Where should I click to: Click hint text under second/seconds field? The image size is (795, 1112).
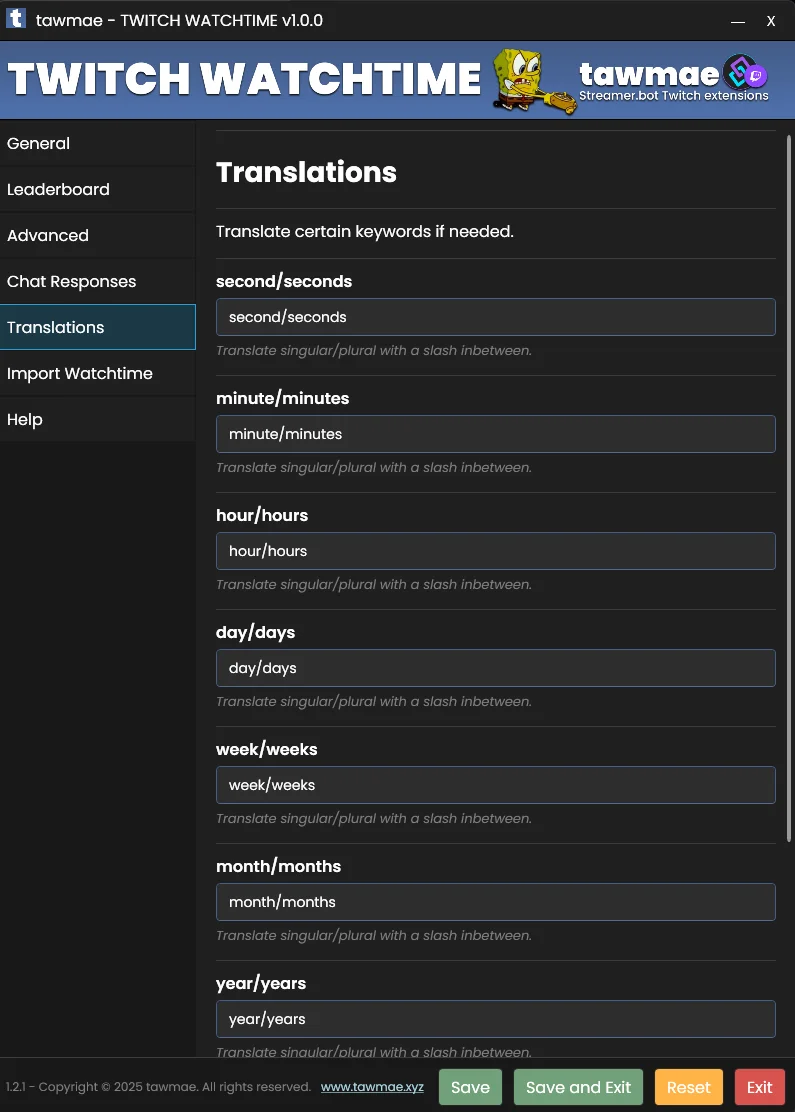(x=374, y=350)
